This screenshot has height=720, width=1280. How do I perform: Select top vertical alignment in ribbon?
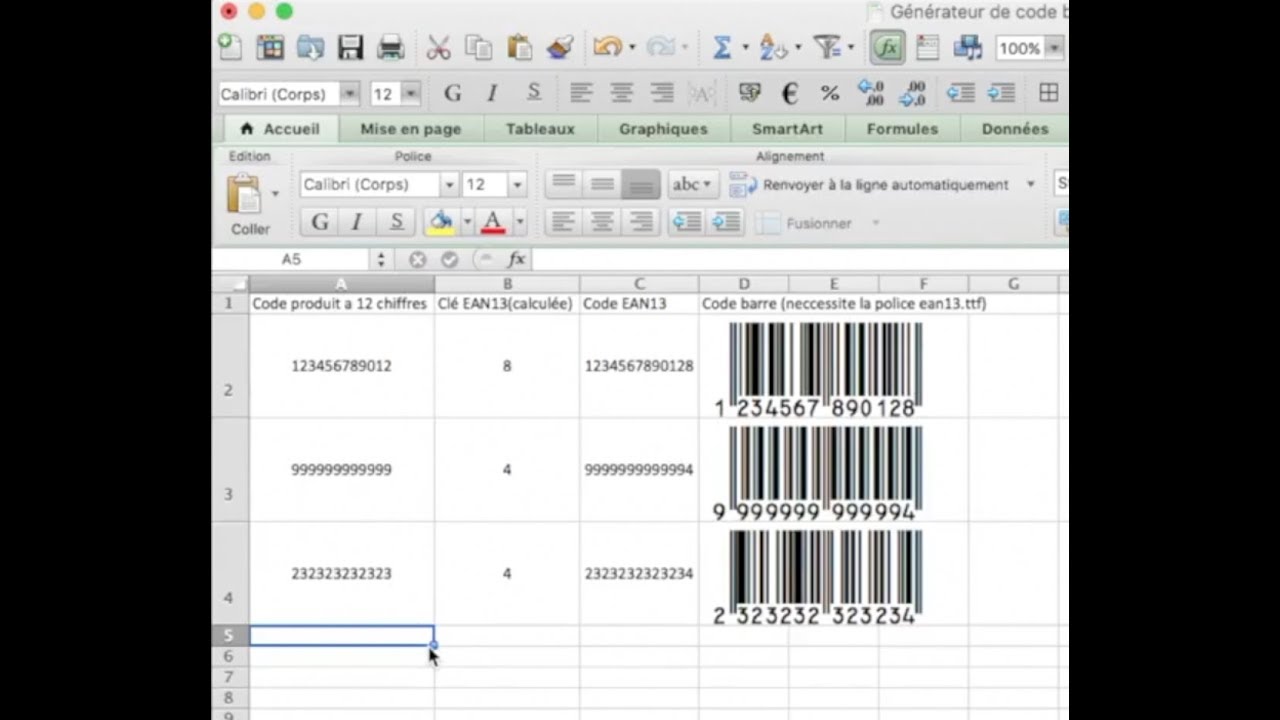click(x=563, y=184)
